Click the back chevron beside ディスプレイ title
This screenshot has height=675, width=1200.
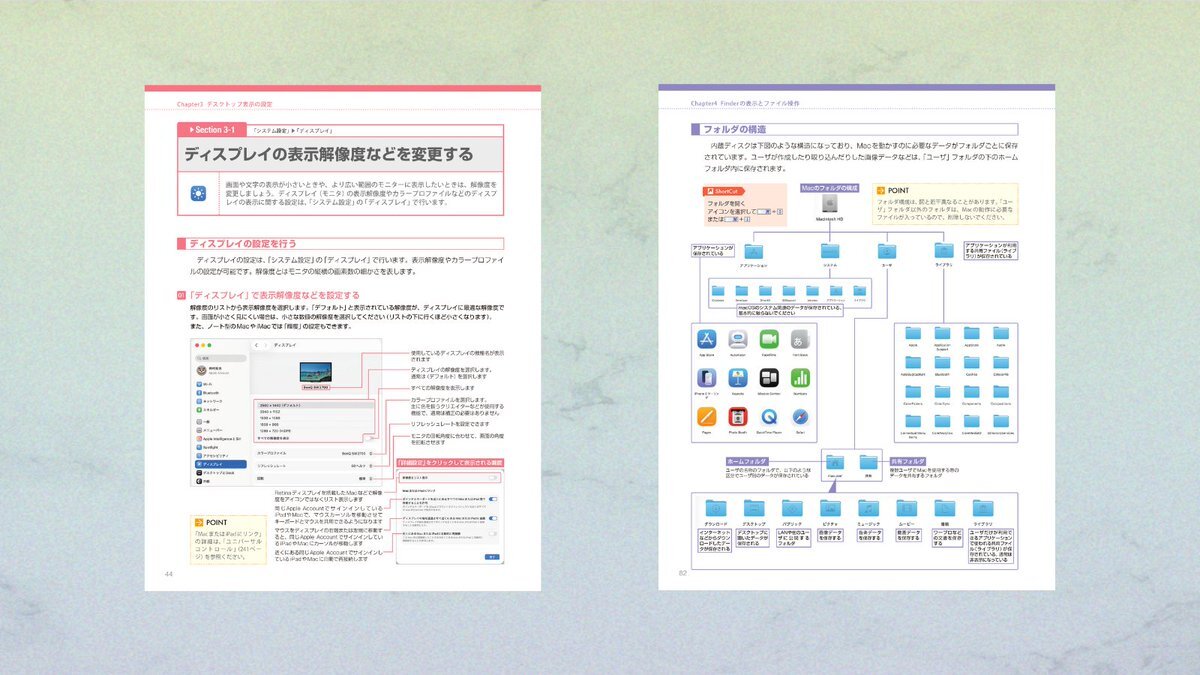pos(256,345)
